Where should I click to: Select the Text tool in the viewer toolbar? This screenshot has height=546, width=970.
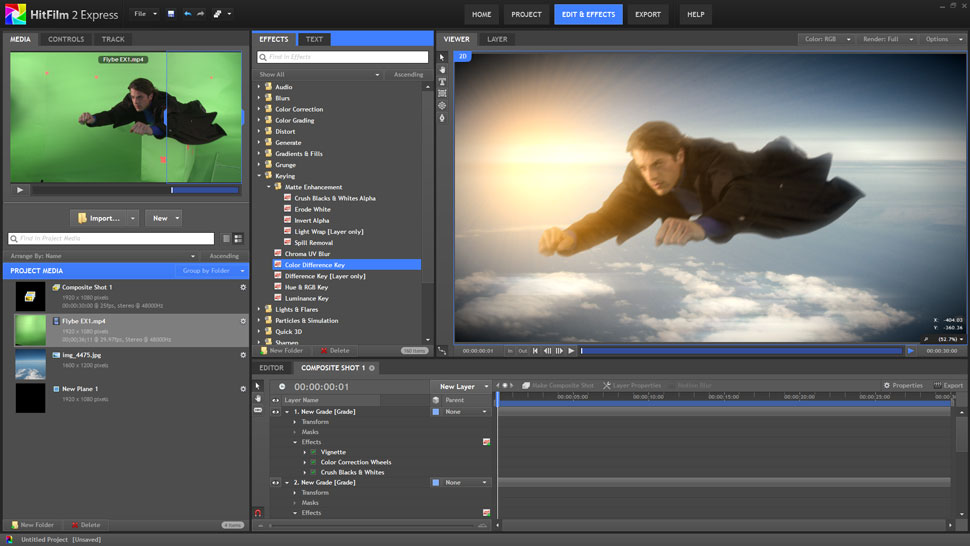(442, 82)
